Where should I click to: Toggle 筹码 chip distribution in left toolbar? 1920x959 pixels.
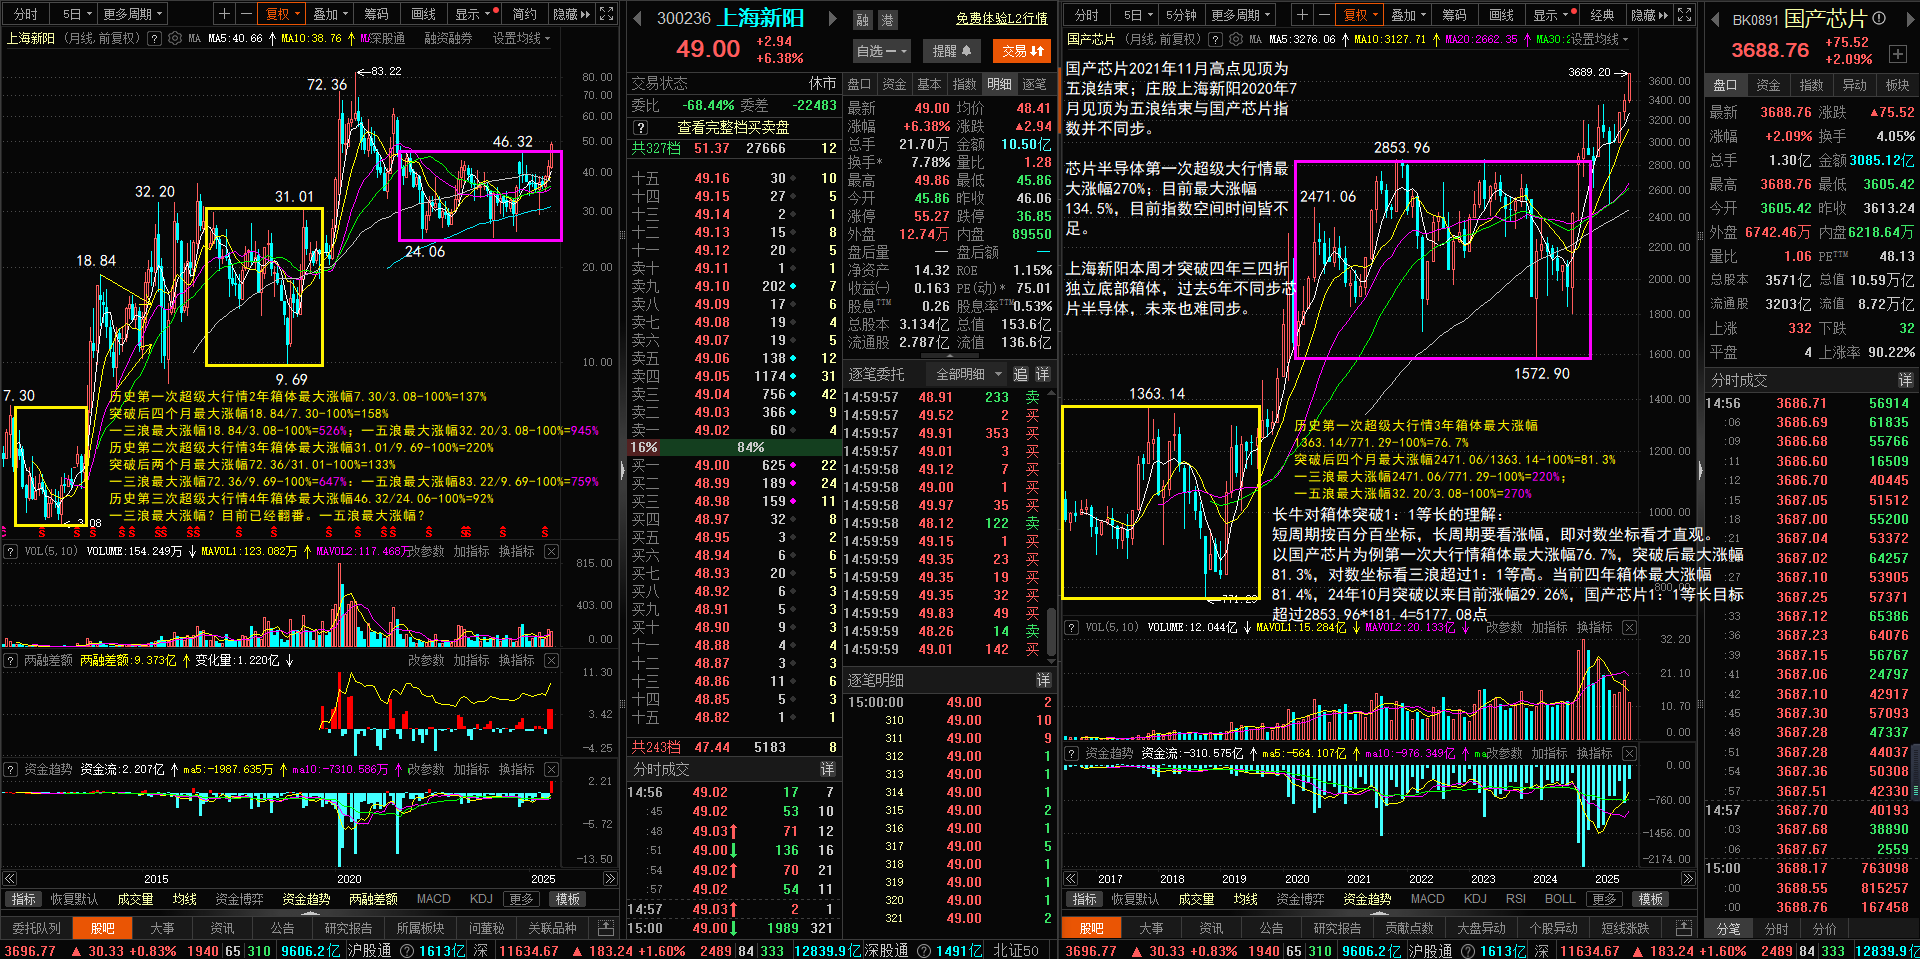point(376,14)
